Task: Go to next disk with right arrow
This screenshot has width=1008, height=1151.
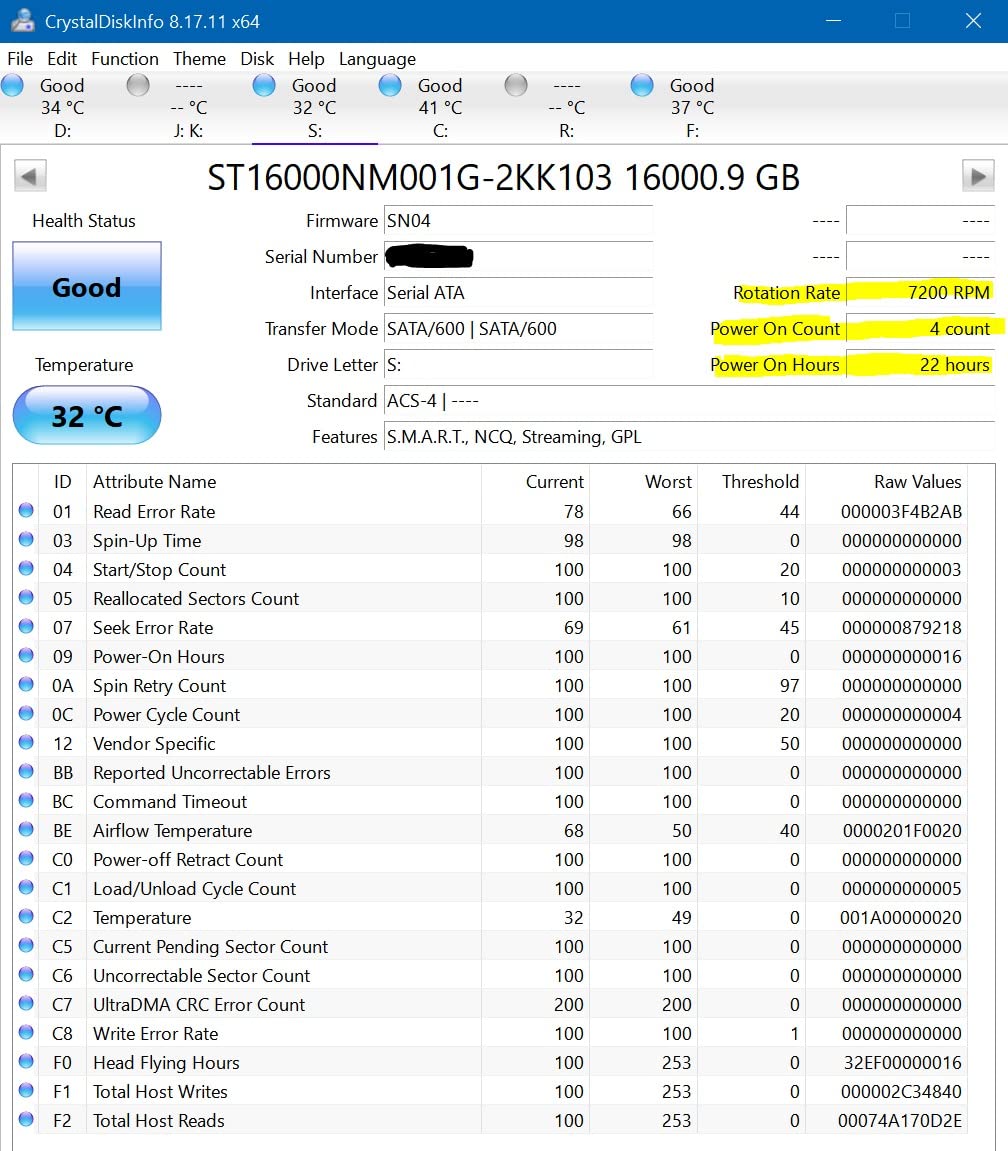Action: pos(978,176)
